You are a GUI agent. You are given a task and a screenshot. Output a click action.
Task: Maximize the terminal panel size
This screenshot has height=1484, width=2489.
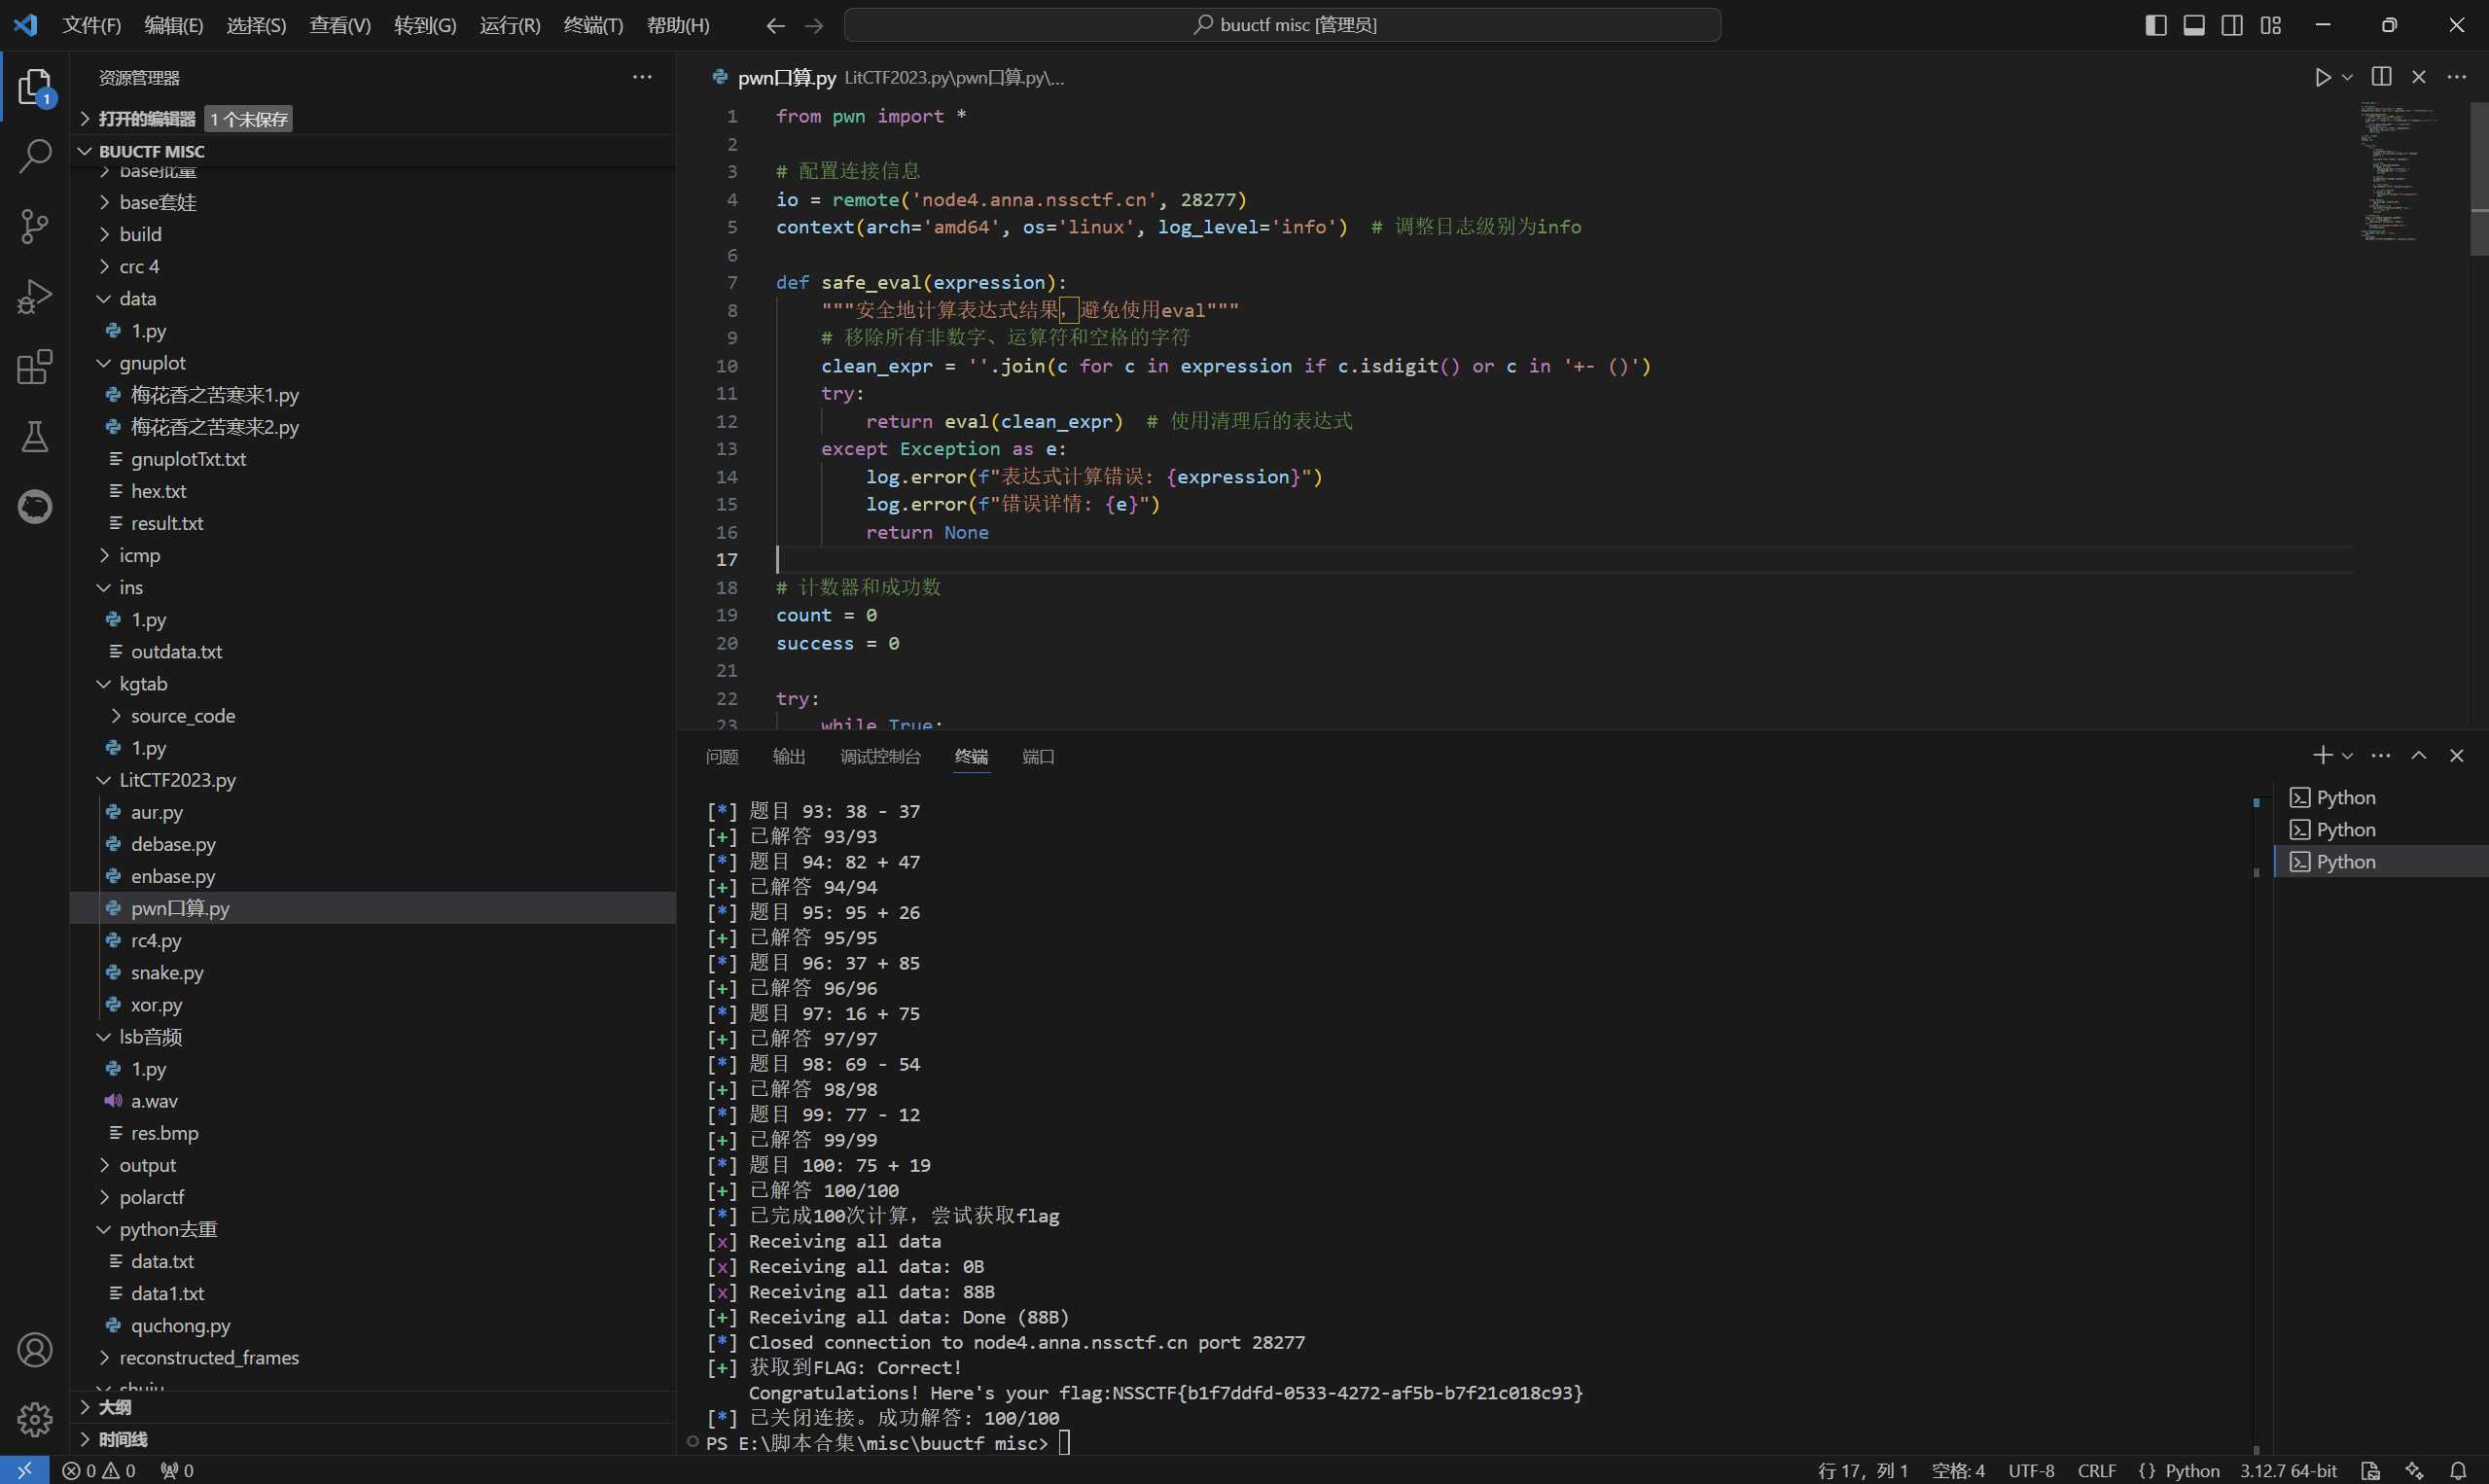click(2419, 755)
